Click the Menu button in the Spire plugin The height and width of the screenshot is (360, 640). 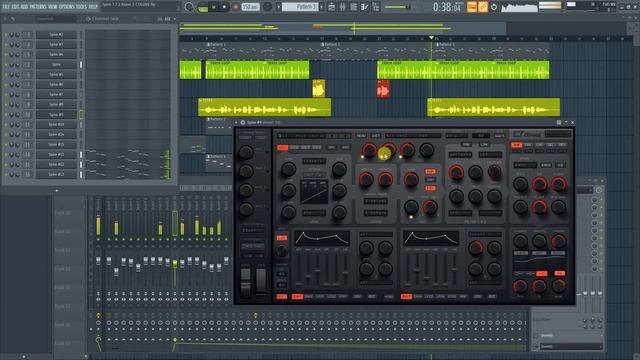361,136
